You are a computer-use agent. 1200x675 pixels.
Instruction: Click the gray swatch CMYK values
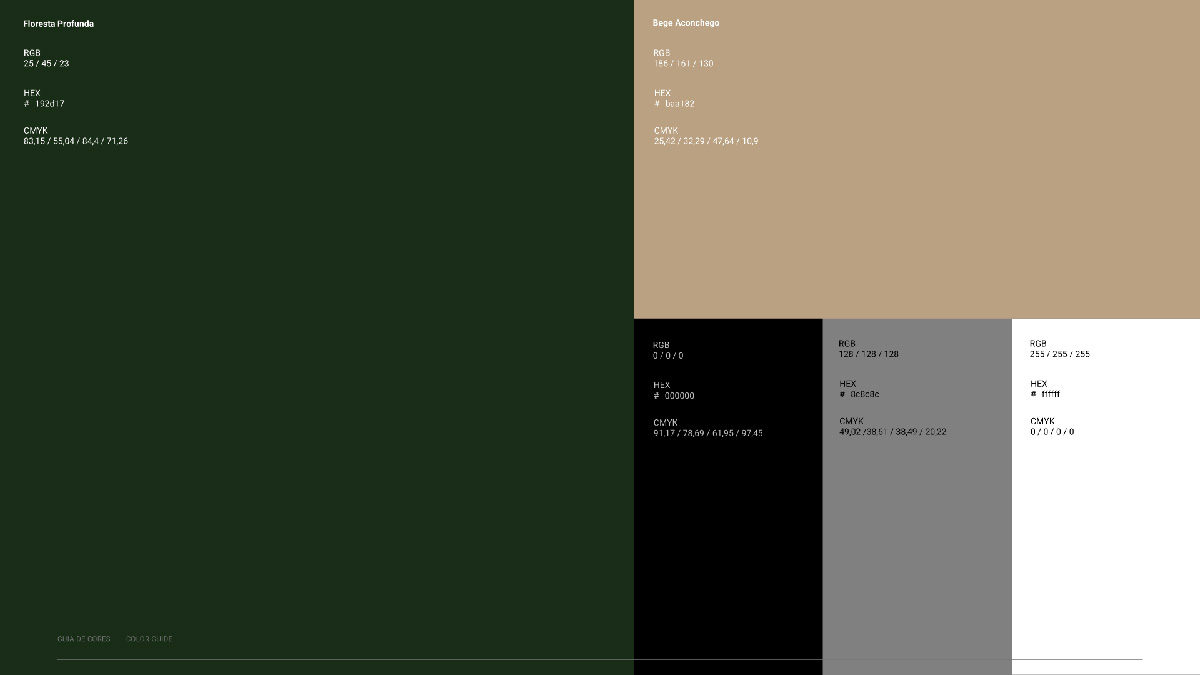tap(893, 432)
